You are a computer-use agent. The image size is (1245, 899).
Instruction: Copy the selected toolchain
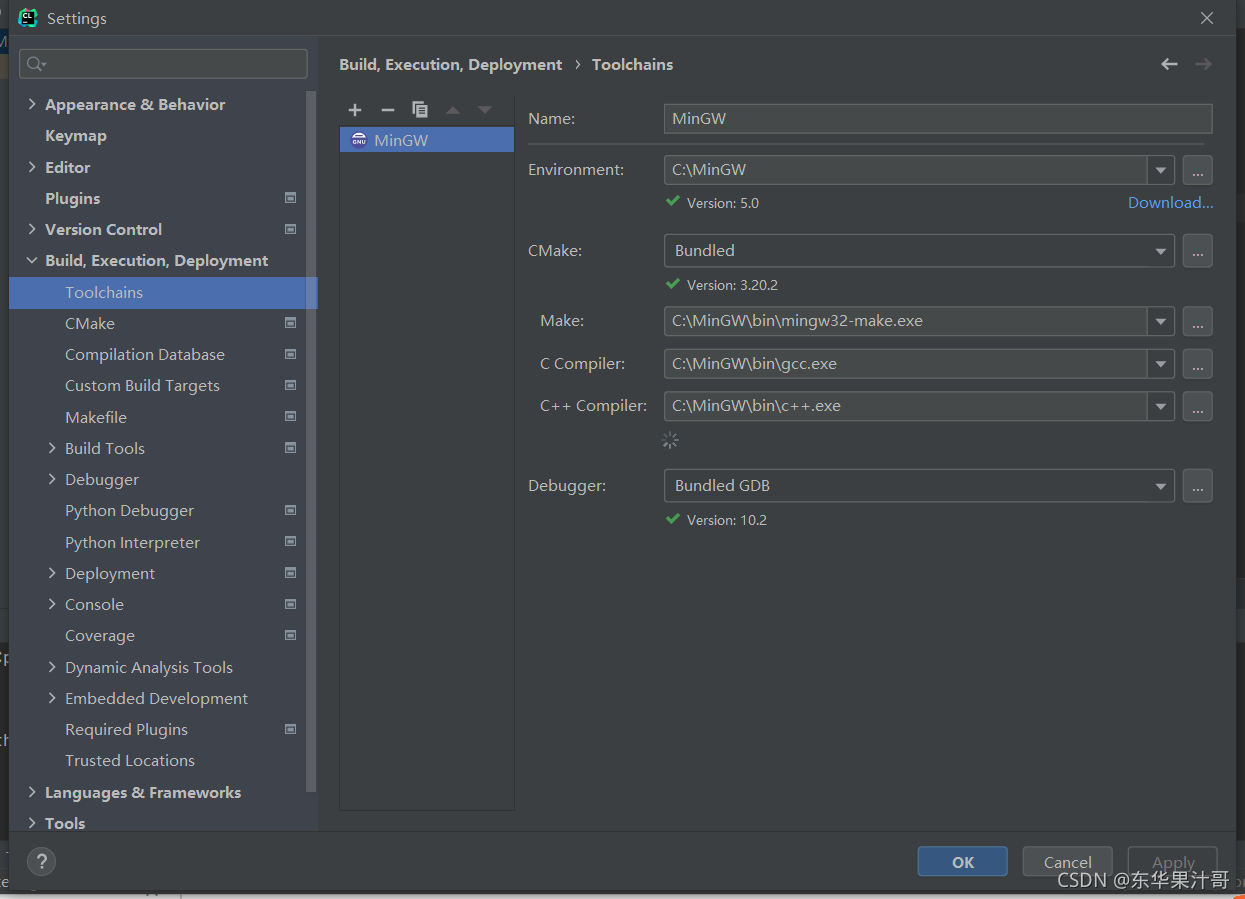tap(420, 110)
